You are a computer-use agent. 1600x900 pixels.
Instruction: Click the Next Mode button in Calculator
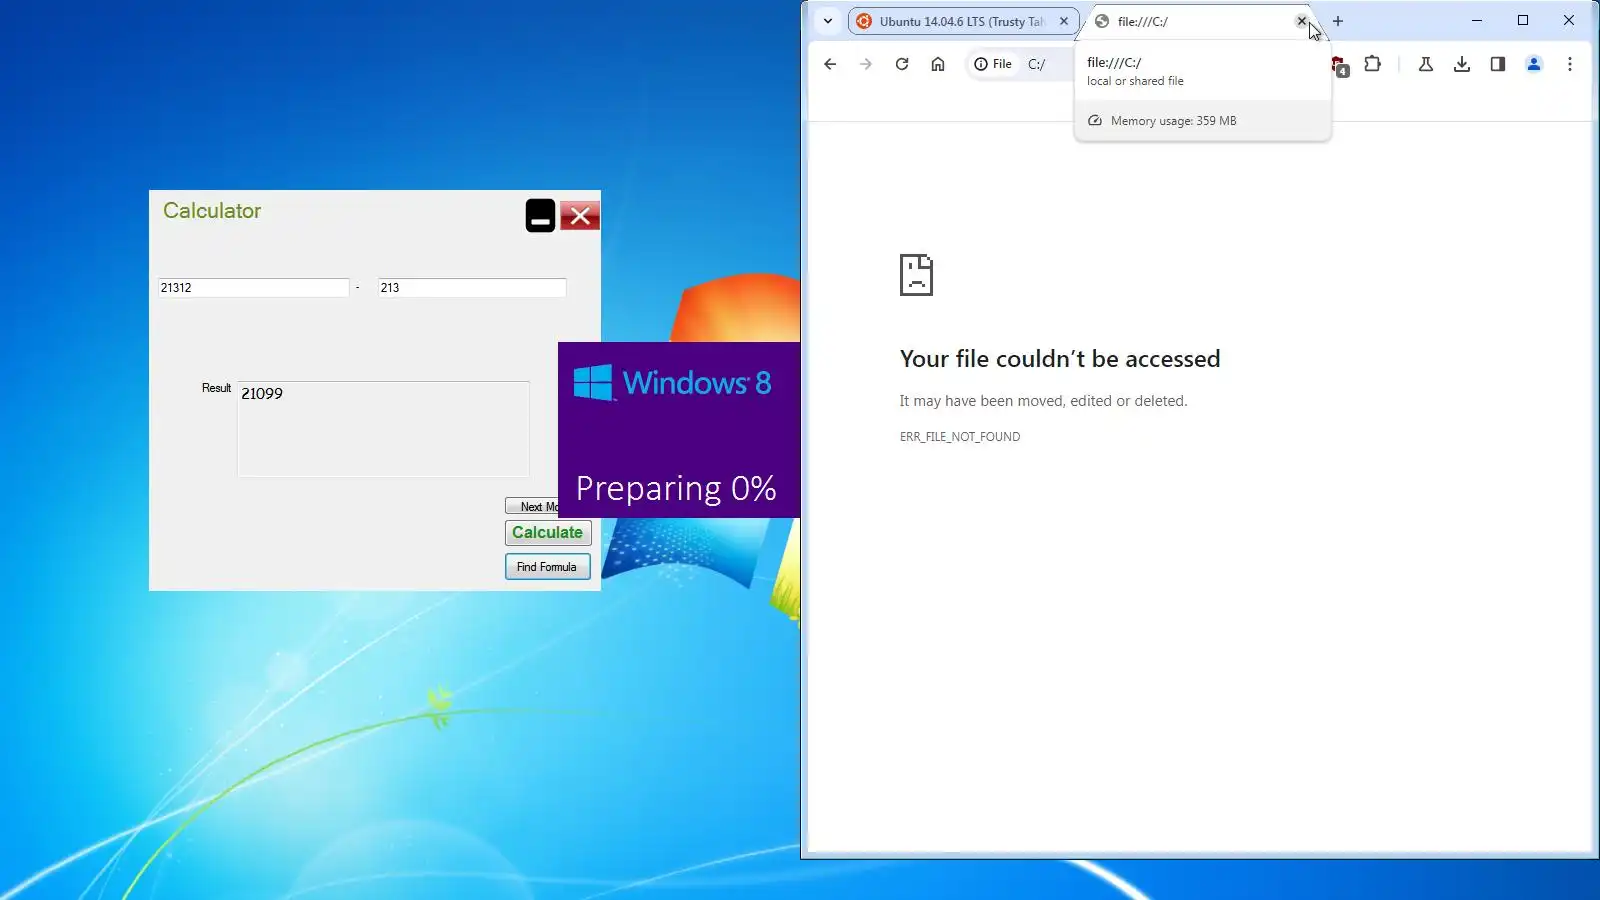click(532, 507)
